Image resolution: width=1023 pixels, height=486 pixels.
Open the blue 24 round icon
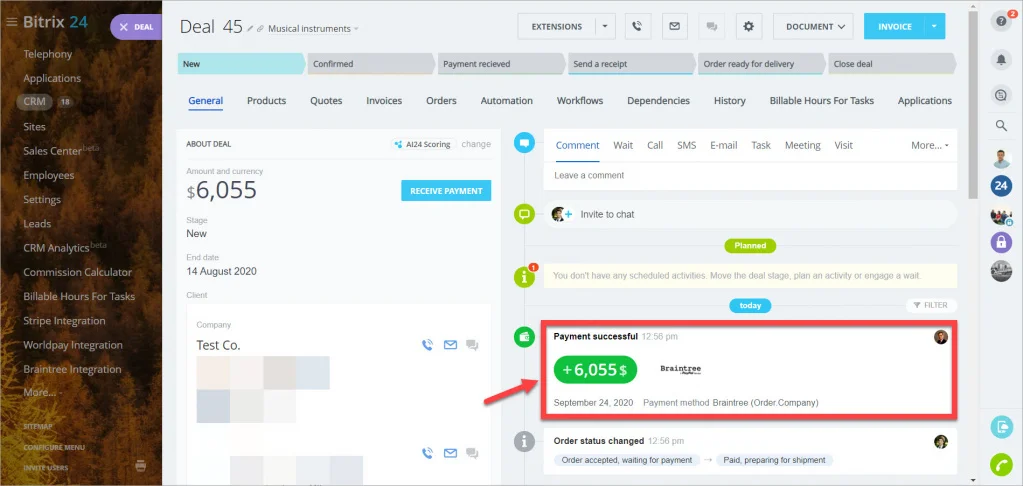click(x=1001, y=186)
